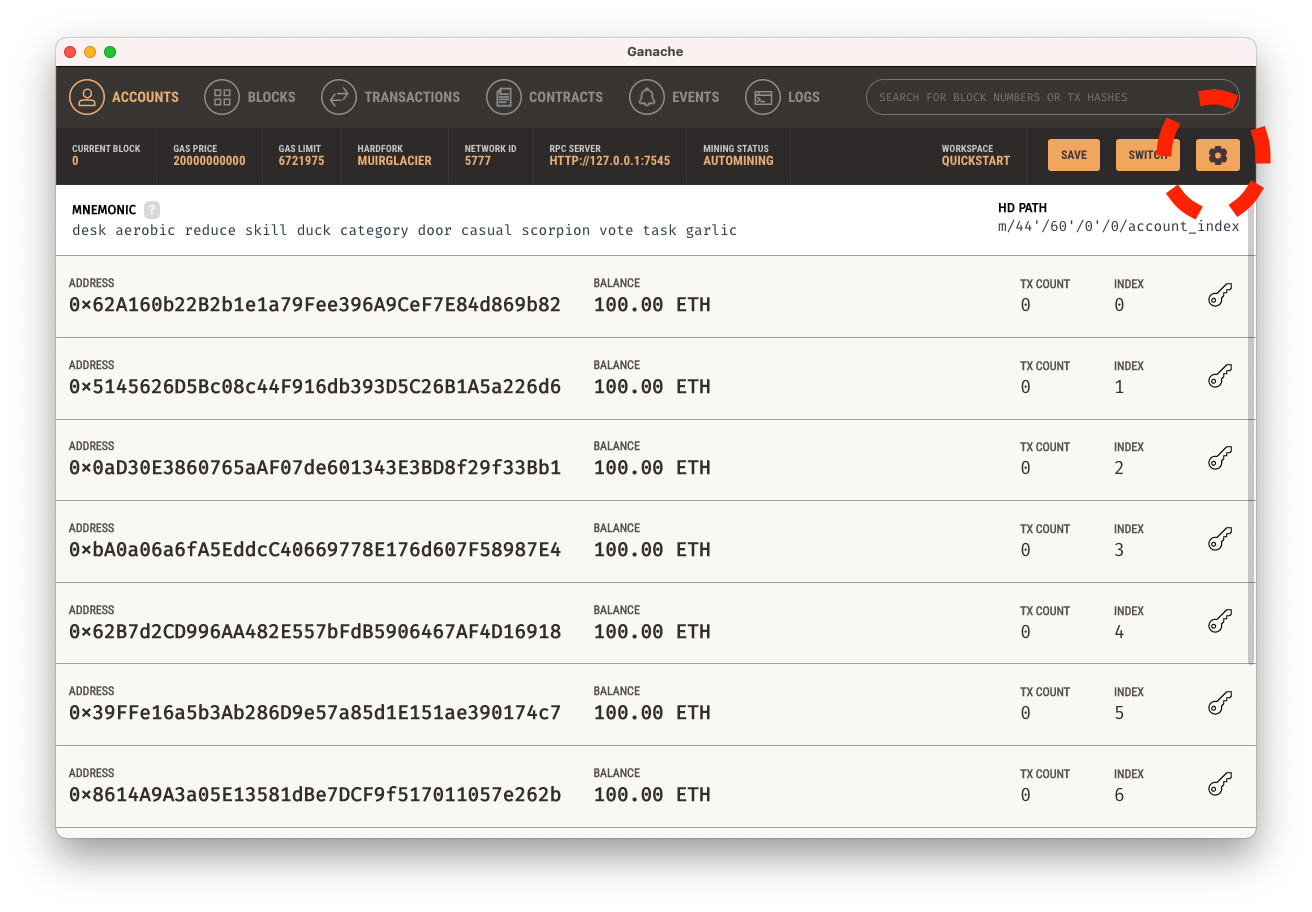Screen dimensions: 1312x912
Task: Click the accounts list vertical scrollbar
Action: tap(1251, 460)
